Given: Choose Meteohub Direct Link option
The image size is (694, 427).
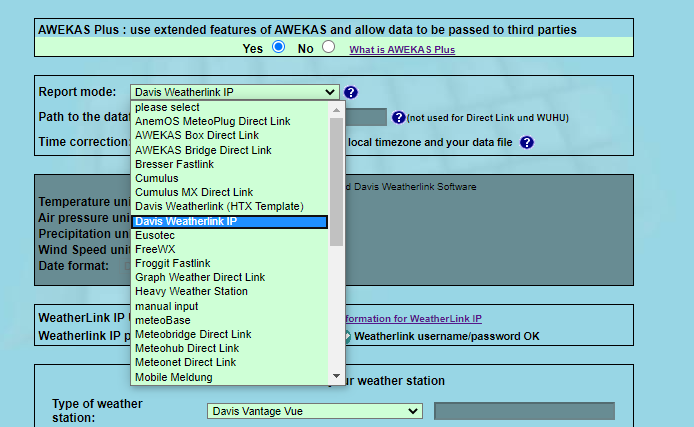Looking at the screenshot, I should coord(230,349).
